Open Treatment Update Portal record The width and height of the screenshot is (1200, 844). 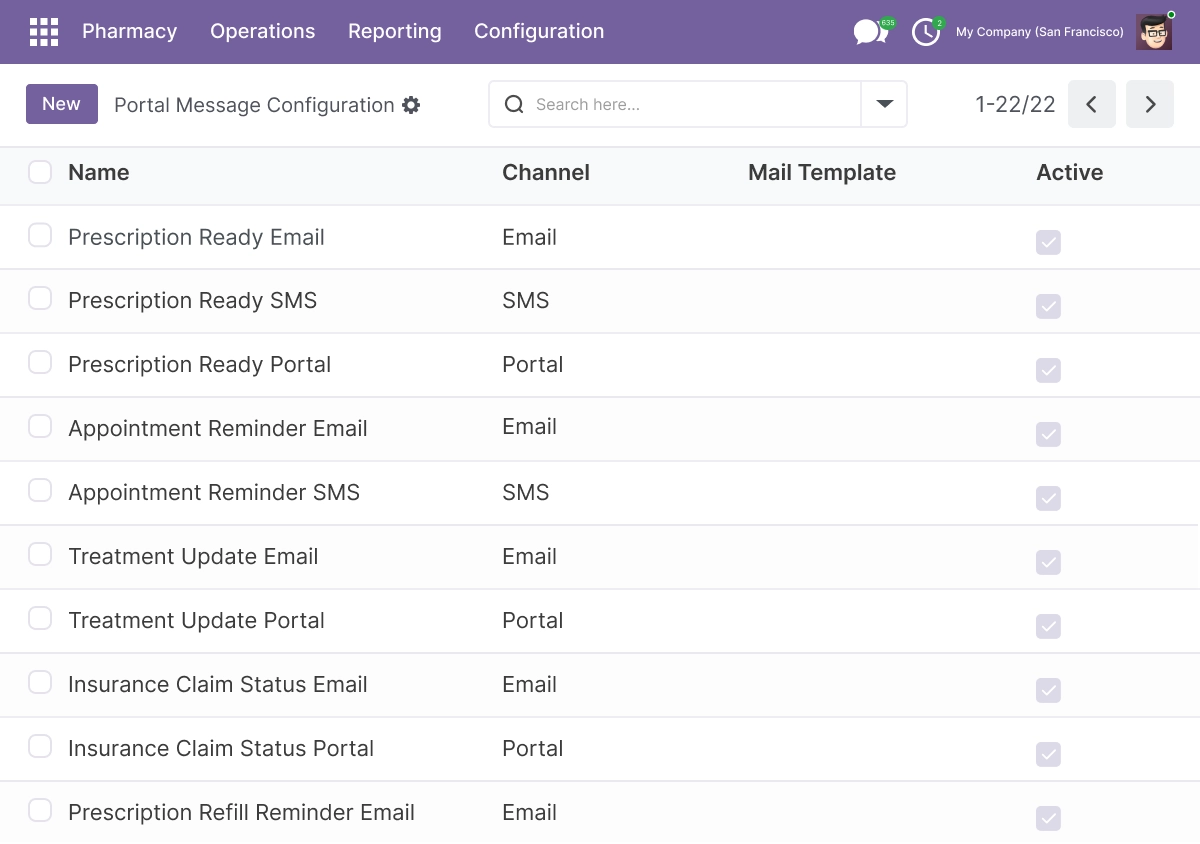tap(196, 620)
